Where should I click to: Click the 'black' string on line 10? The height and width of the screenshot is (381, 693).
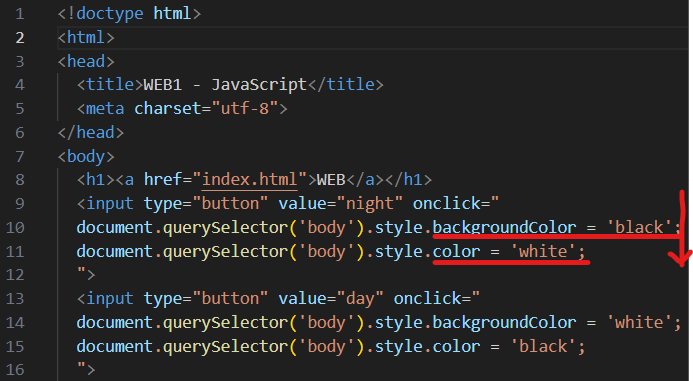click(x=639, y=228)
